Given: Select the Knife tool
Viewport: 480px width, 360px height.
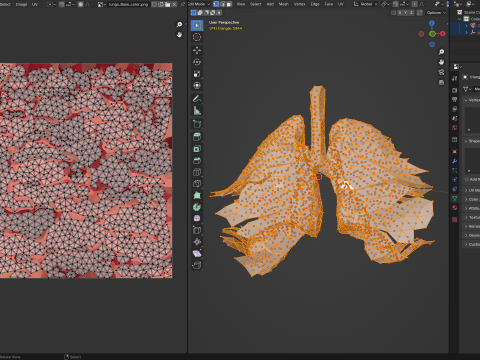Looking at the screenshot, I should [197, 184].
